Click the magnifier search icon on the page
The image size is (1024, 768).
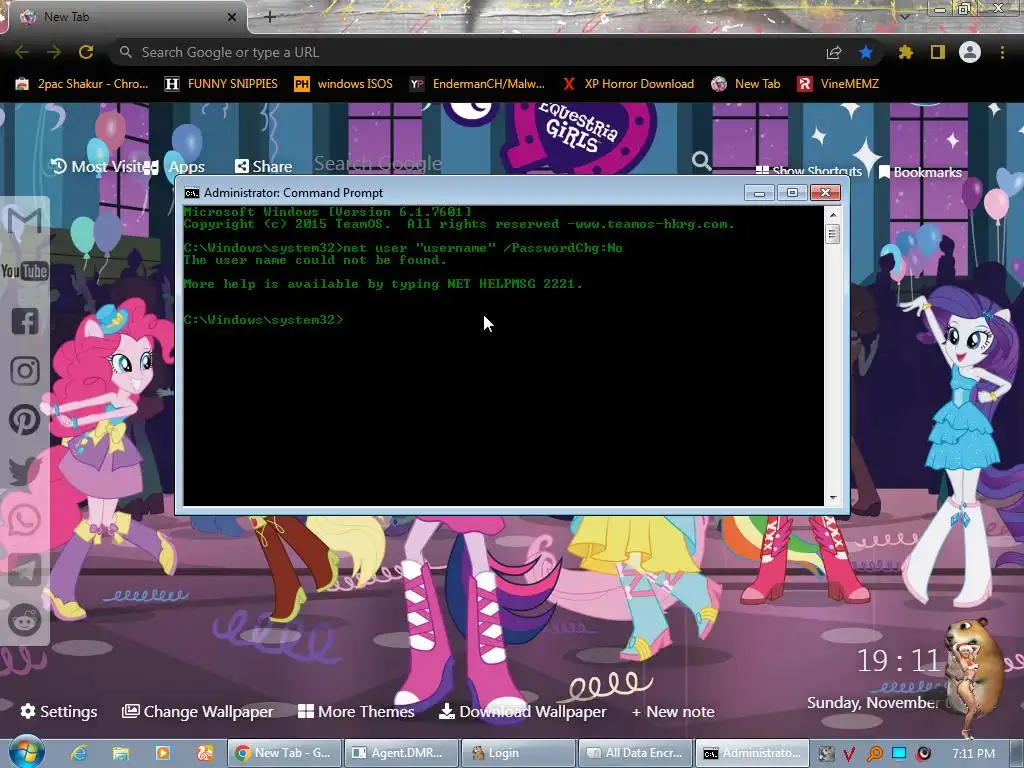tap(701, 161)
